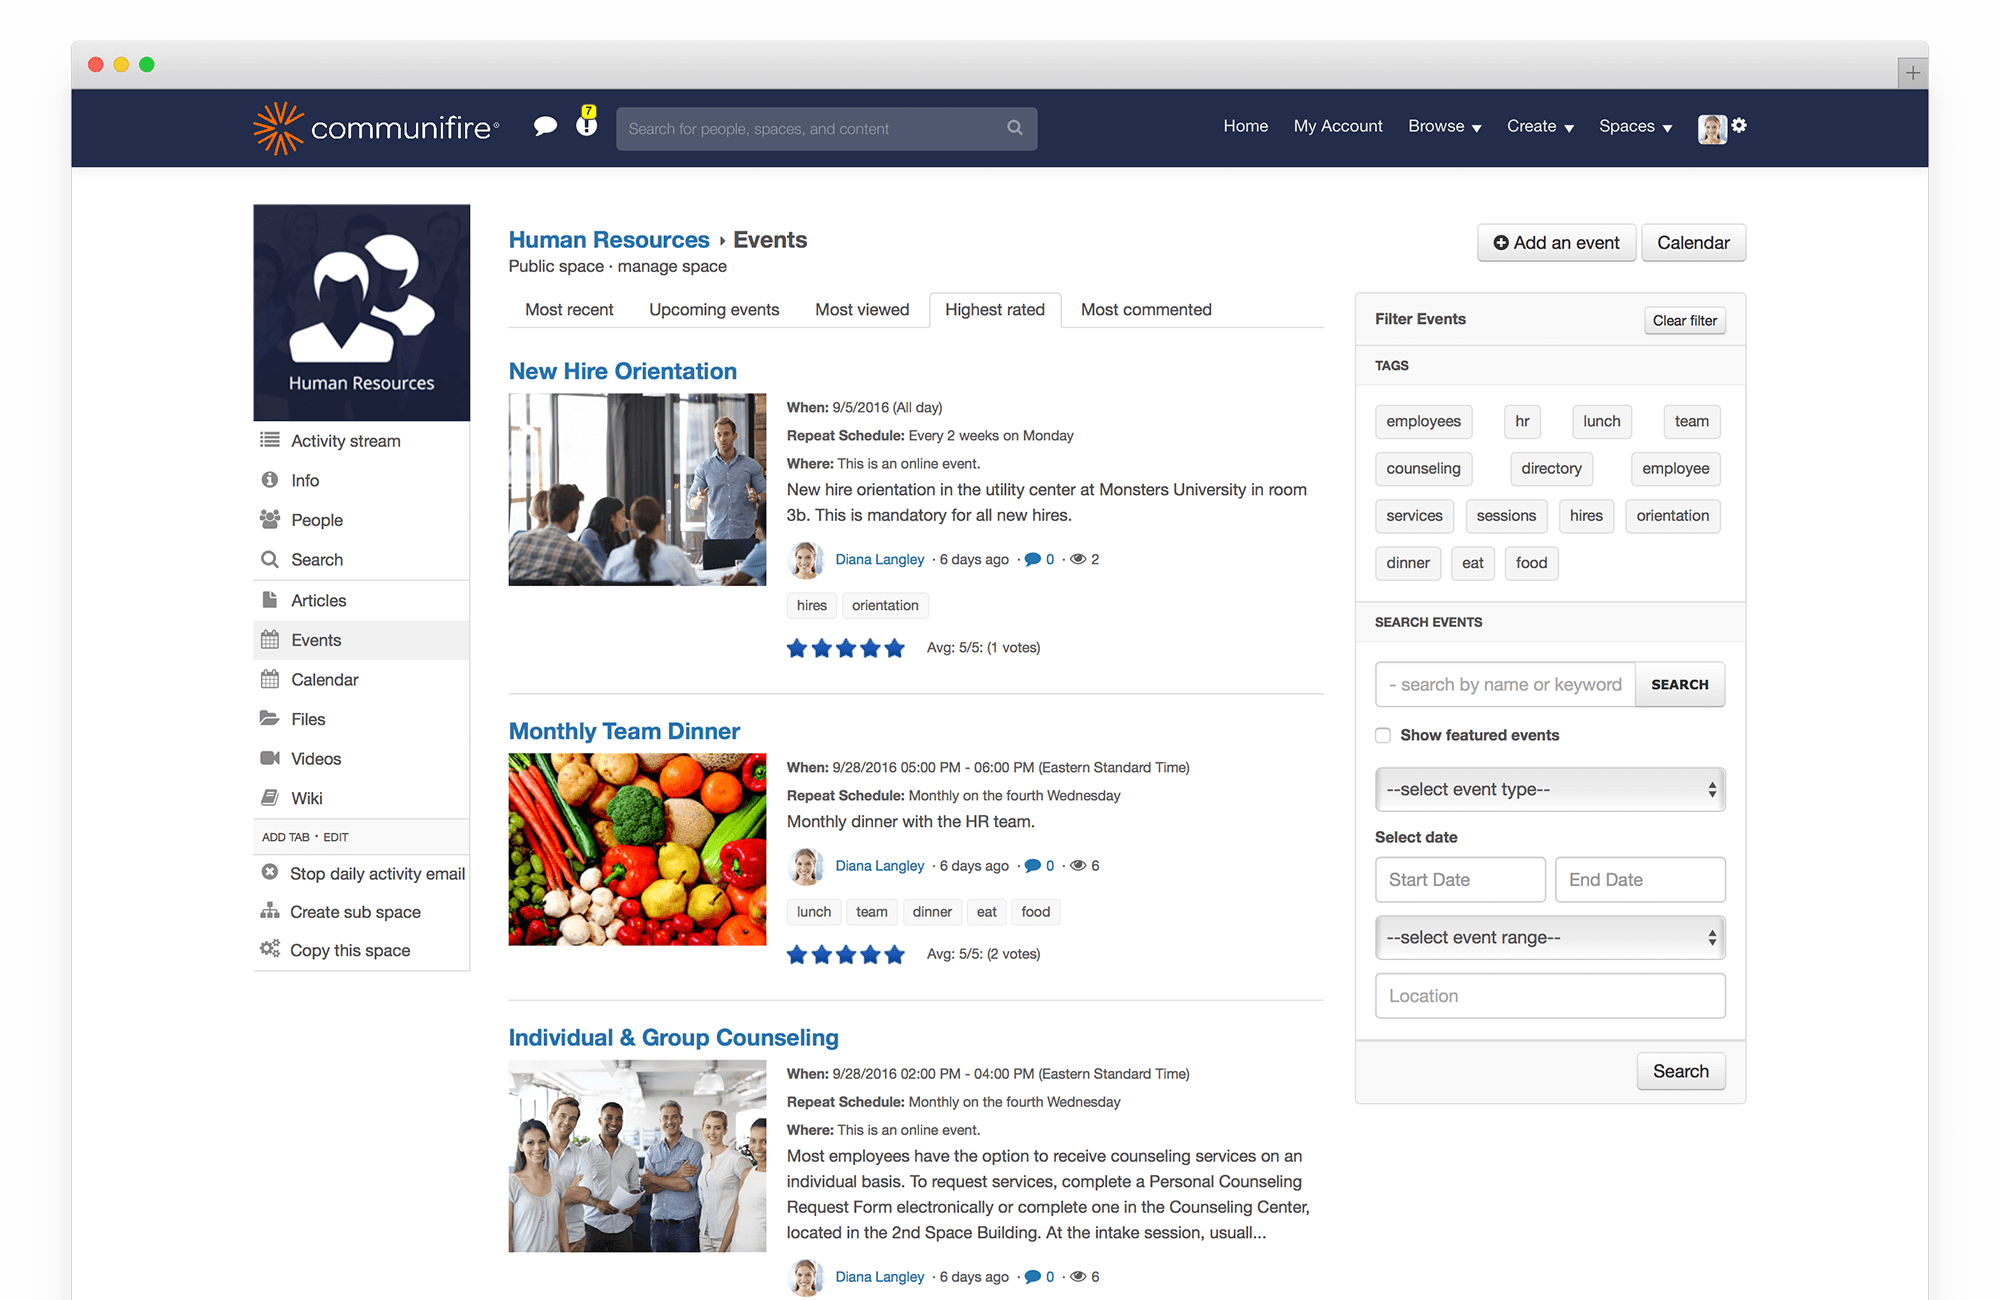The height and width of the screenshot is (1300, 2000).
Task: Select the People icon in sidebar
Action: pyautogui.click(x=269, y=519)
